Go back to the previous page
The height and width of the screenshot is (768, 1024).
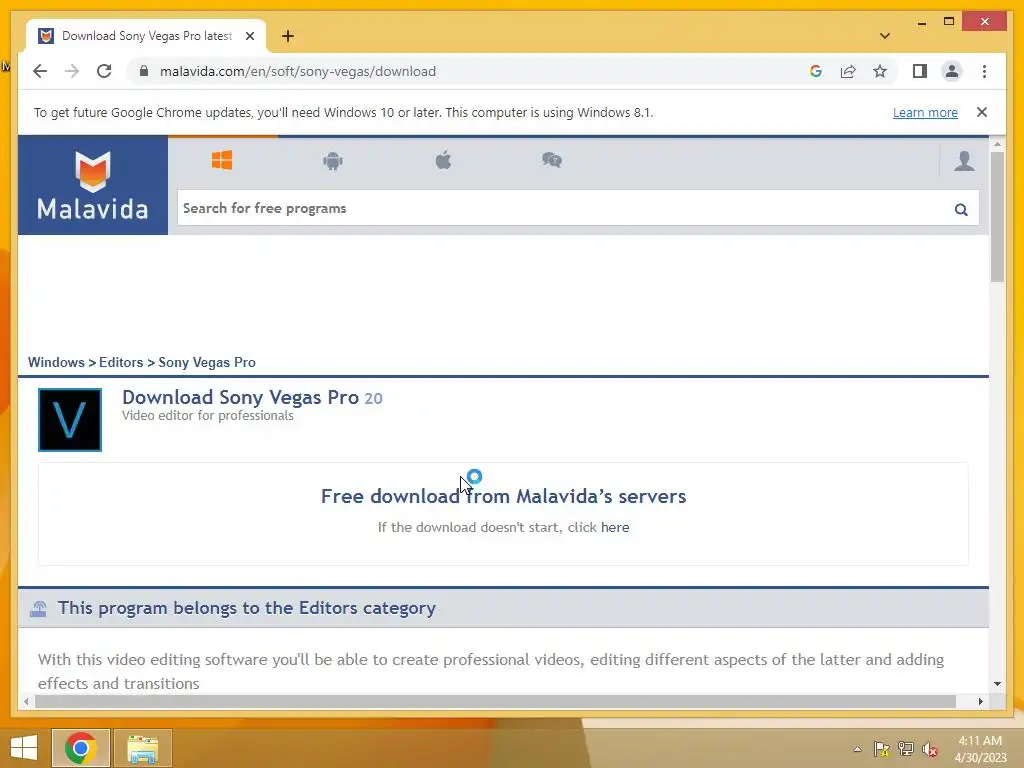click(40, 71)
